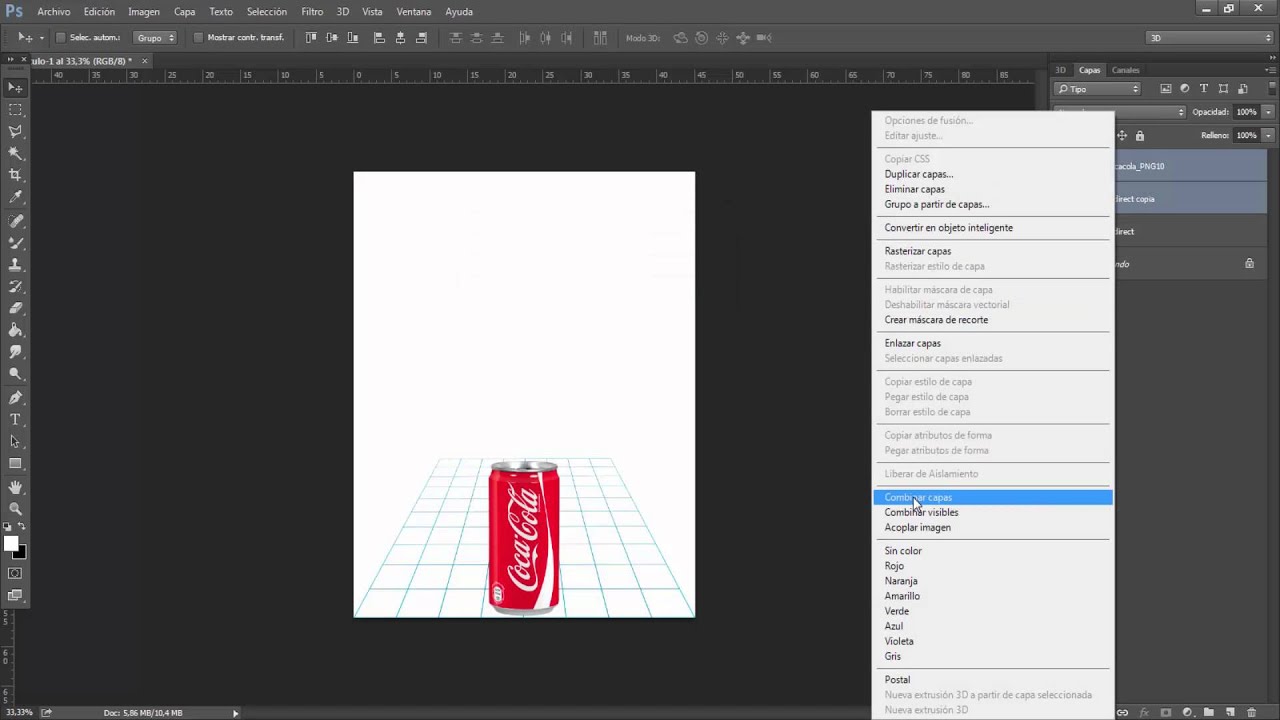
Task: Select the Eyedropper tool
Action: point(15,197)
